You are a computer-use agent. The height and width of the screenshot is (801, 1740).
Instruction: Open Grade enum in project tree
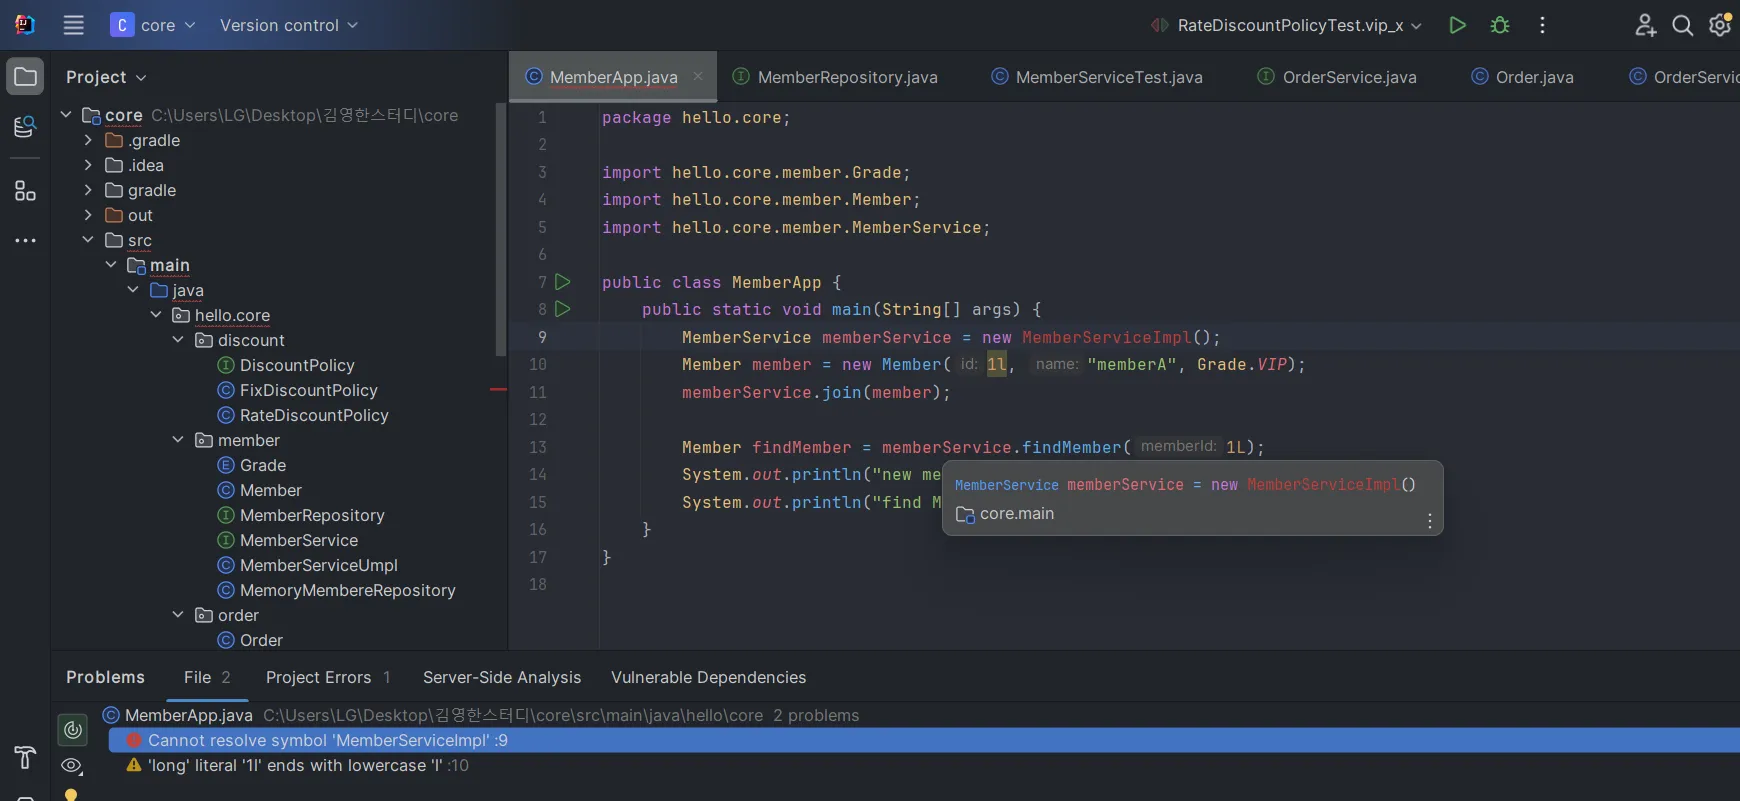(252, 465)
